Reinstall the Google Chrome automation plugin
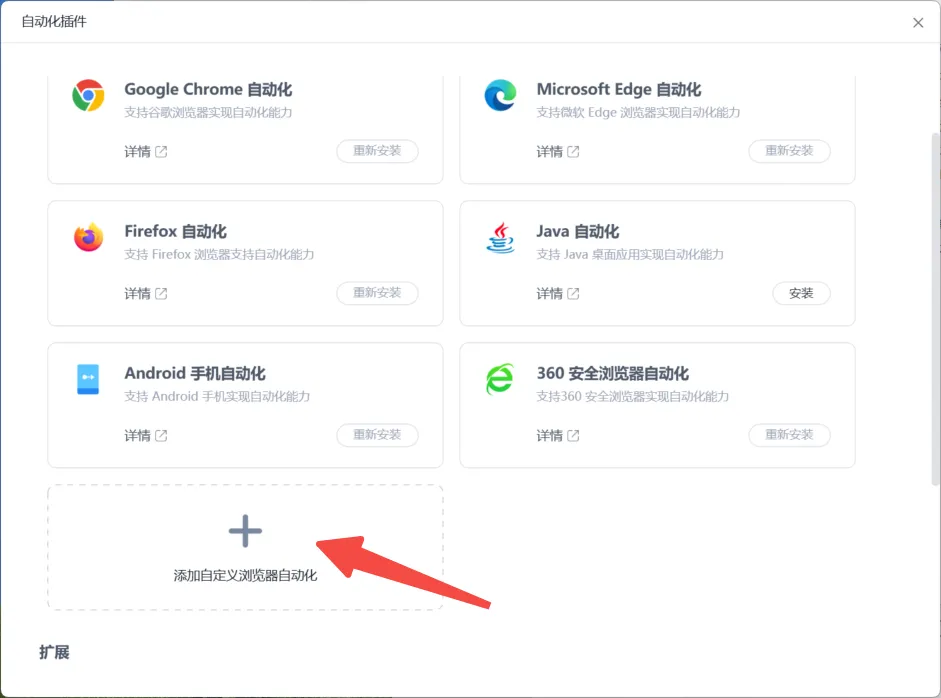Viewport: 941px width, 698px height. click(x=377, y=151)
